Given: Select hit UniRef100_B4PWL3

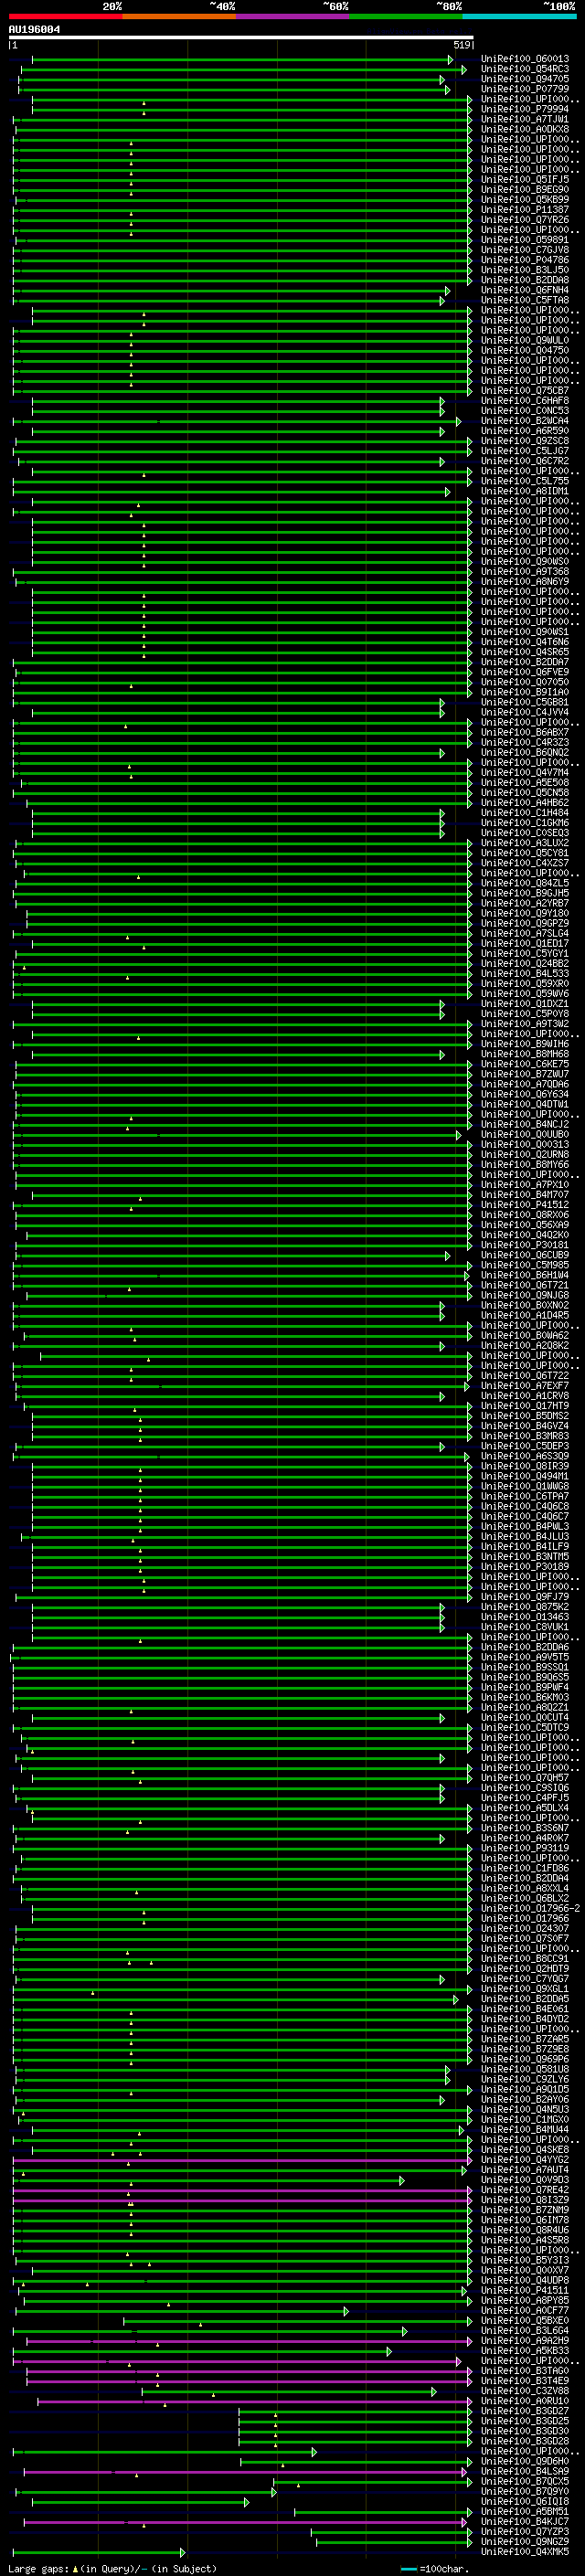Looking at the screenshot, I should tap(525, 1526).
